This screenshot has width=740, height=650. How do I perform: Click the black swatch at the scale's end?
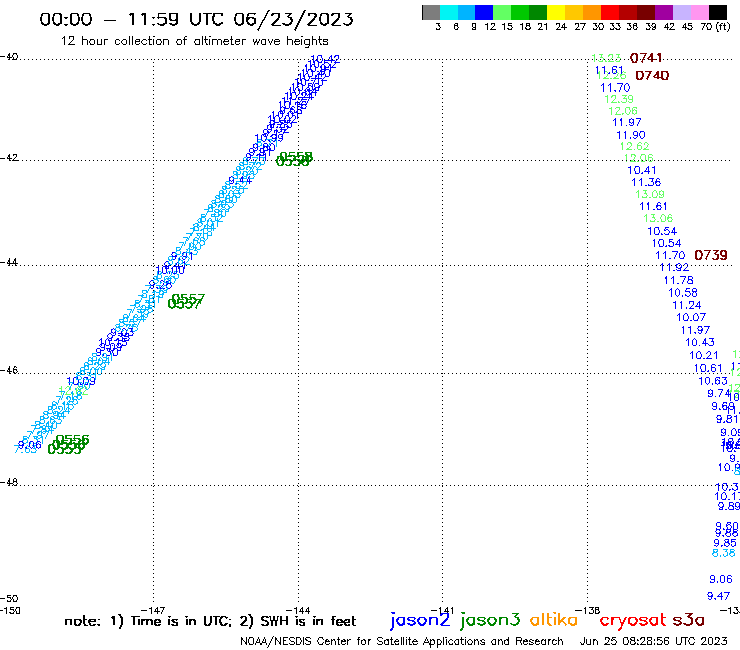click(718, 12)
